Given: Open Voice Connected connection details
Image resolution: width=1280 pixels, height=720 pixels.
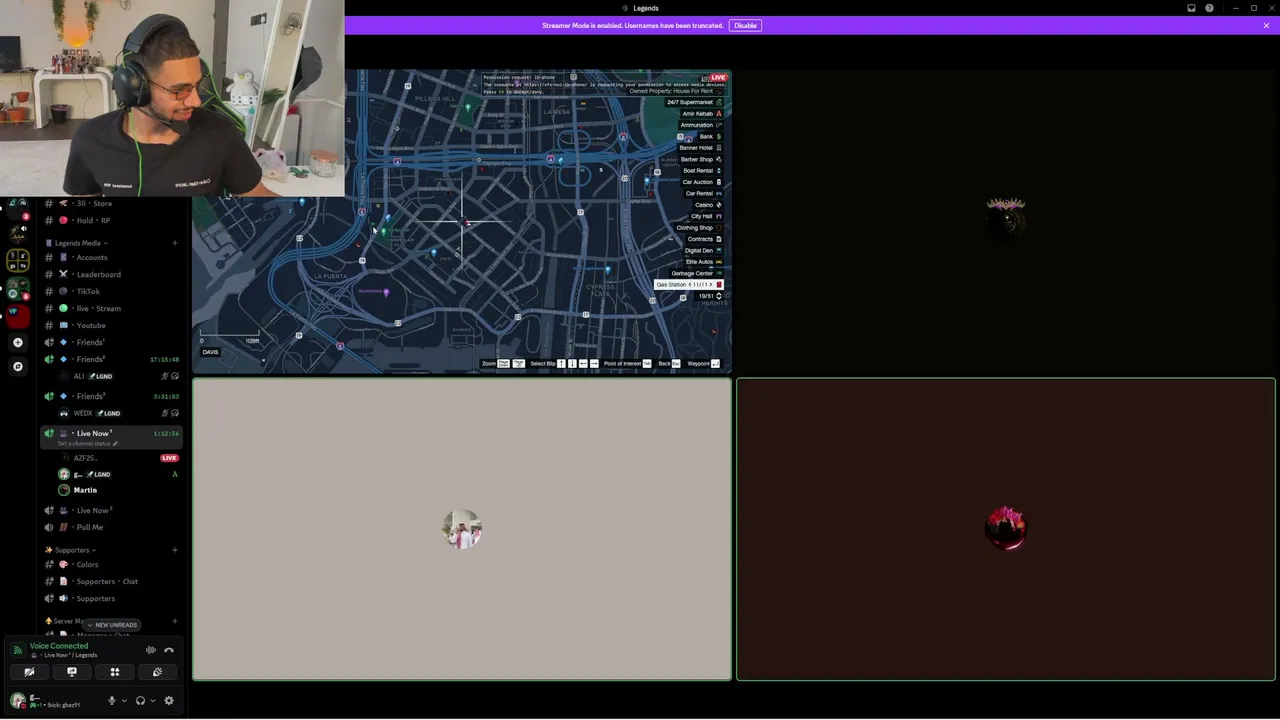Looking at the screenshot, I should [59, 646].
